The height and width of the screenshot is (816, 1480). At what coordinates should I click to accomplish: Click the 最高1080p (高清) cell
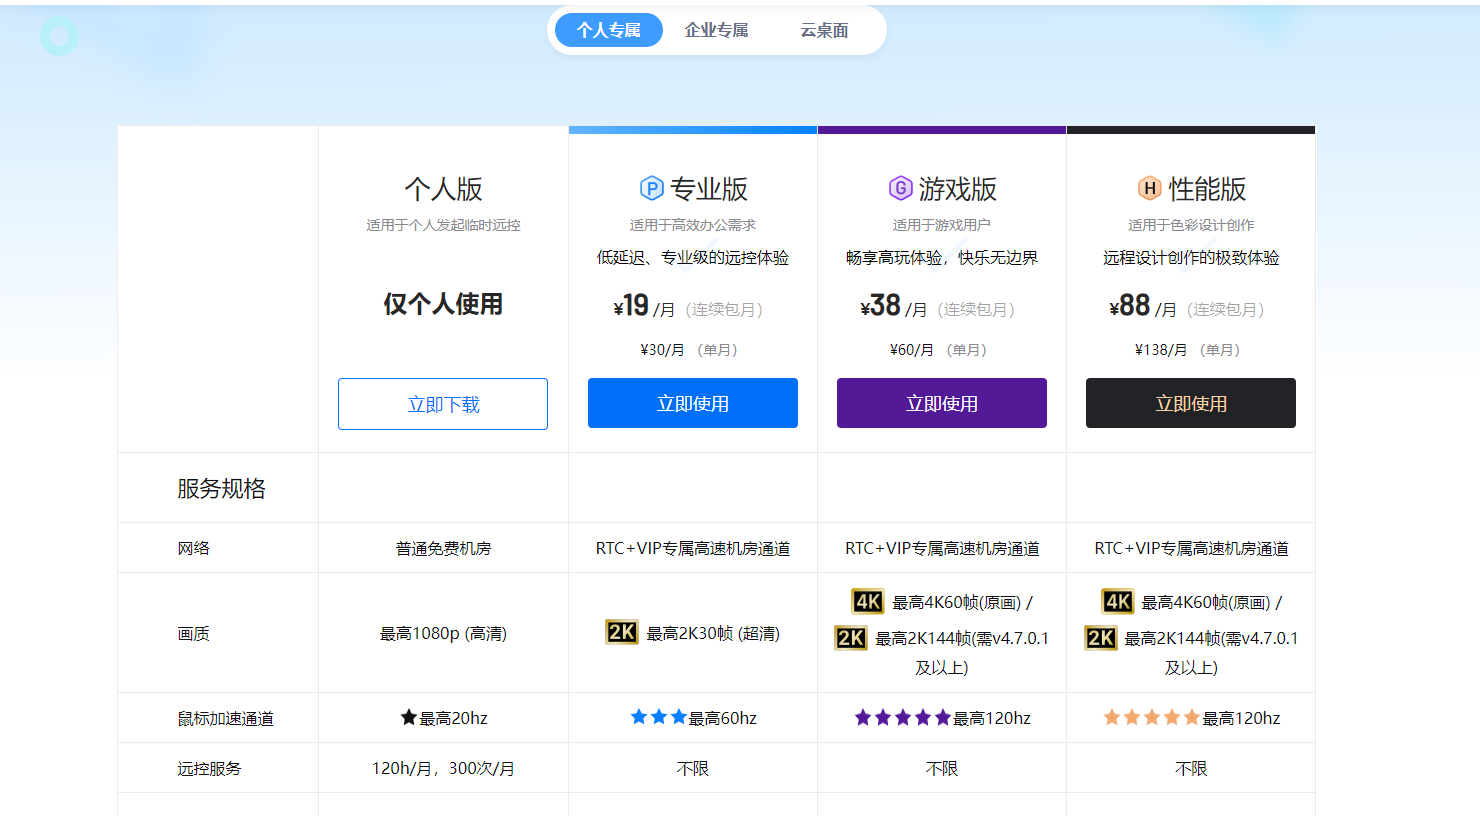[x=443, y=633]
